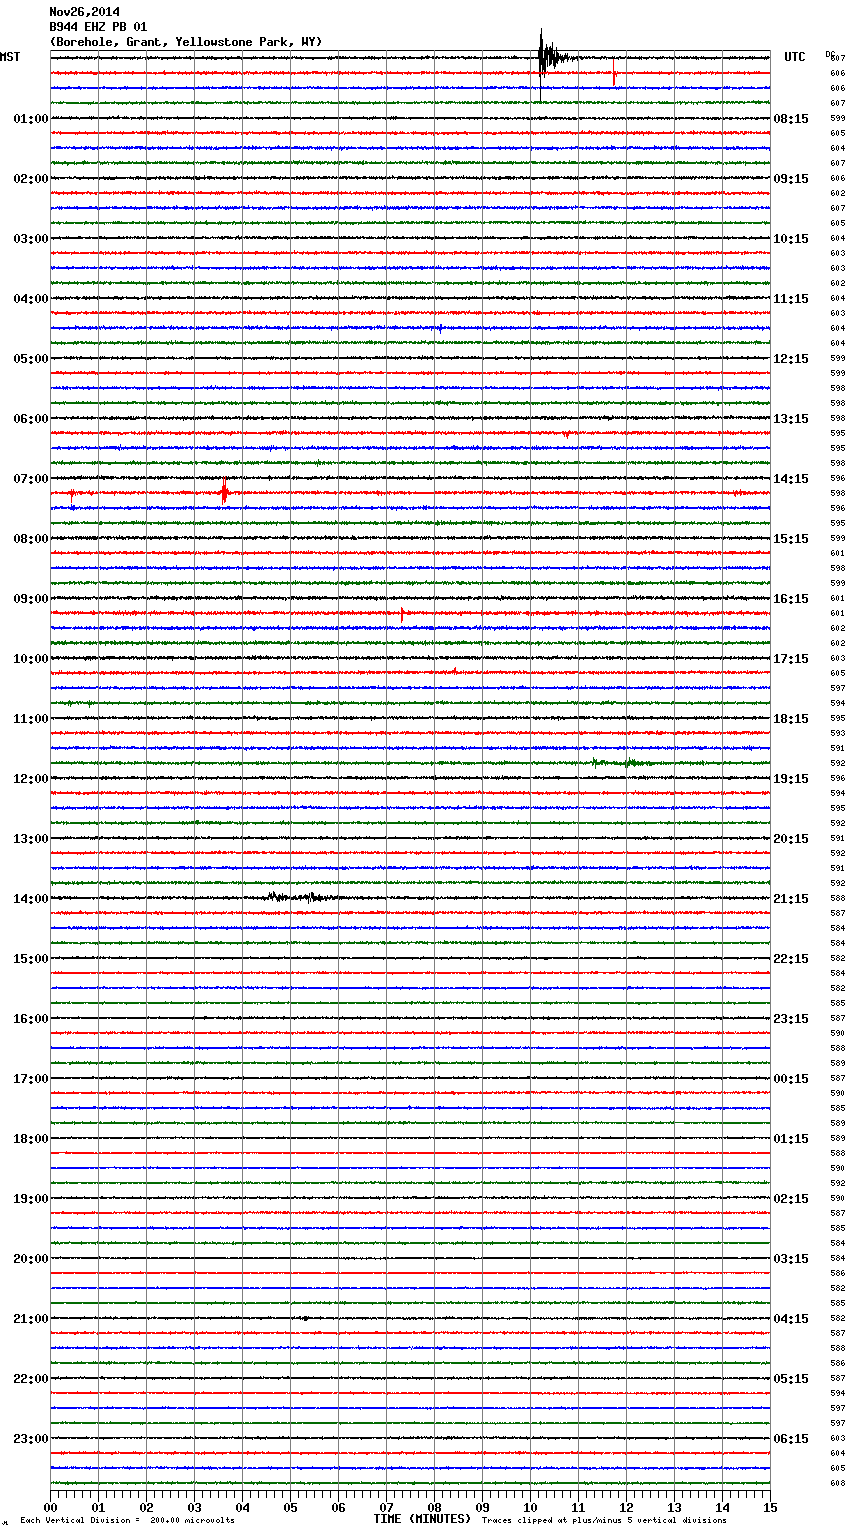Click the 04:15 UTC time label
Viewport: 850px width, 1534px height.
[x=791, y=1319]
